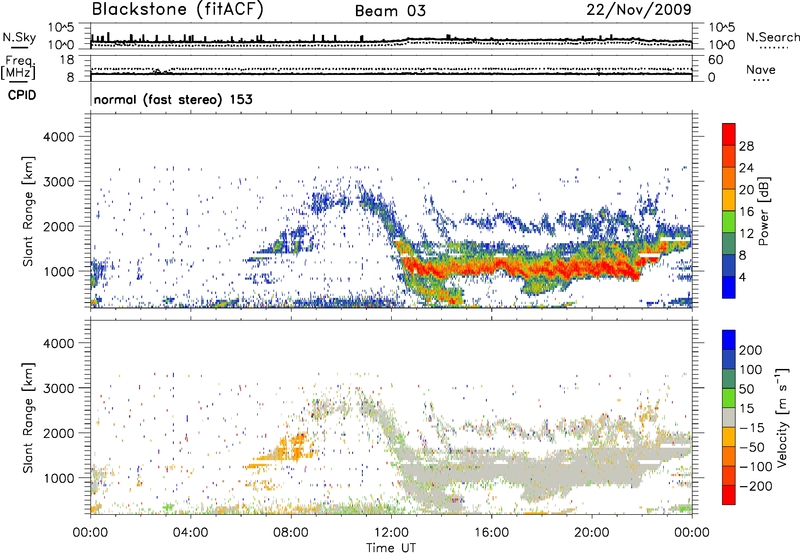Click the N.Search legend label
This screenshot has height=554, width=800.
(772, 37)
